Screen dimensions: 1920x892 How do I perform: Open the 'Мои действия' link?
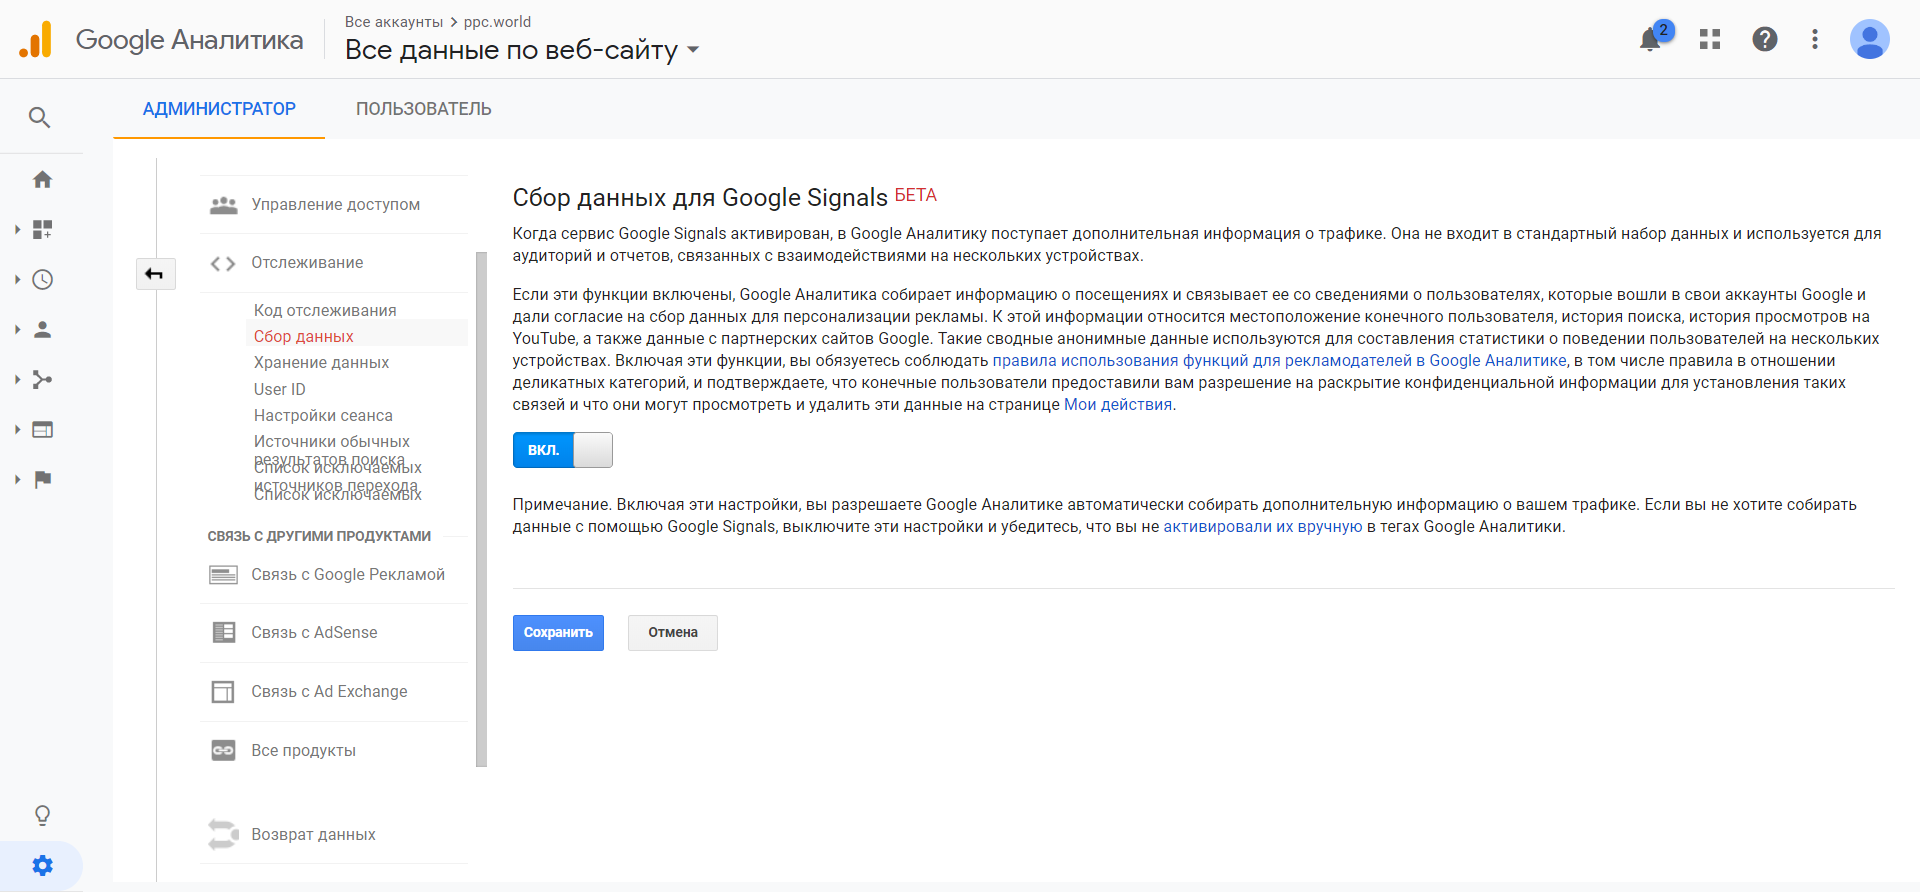(1117, 405)
